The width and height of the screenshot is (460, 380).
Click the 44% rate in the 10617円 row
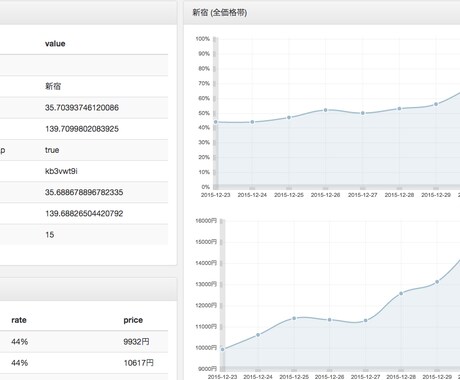pyautogui.click(x=20, y=363)
